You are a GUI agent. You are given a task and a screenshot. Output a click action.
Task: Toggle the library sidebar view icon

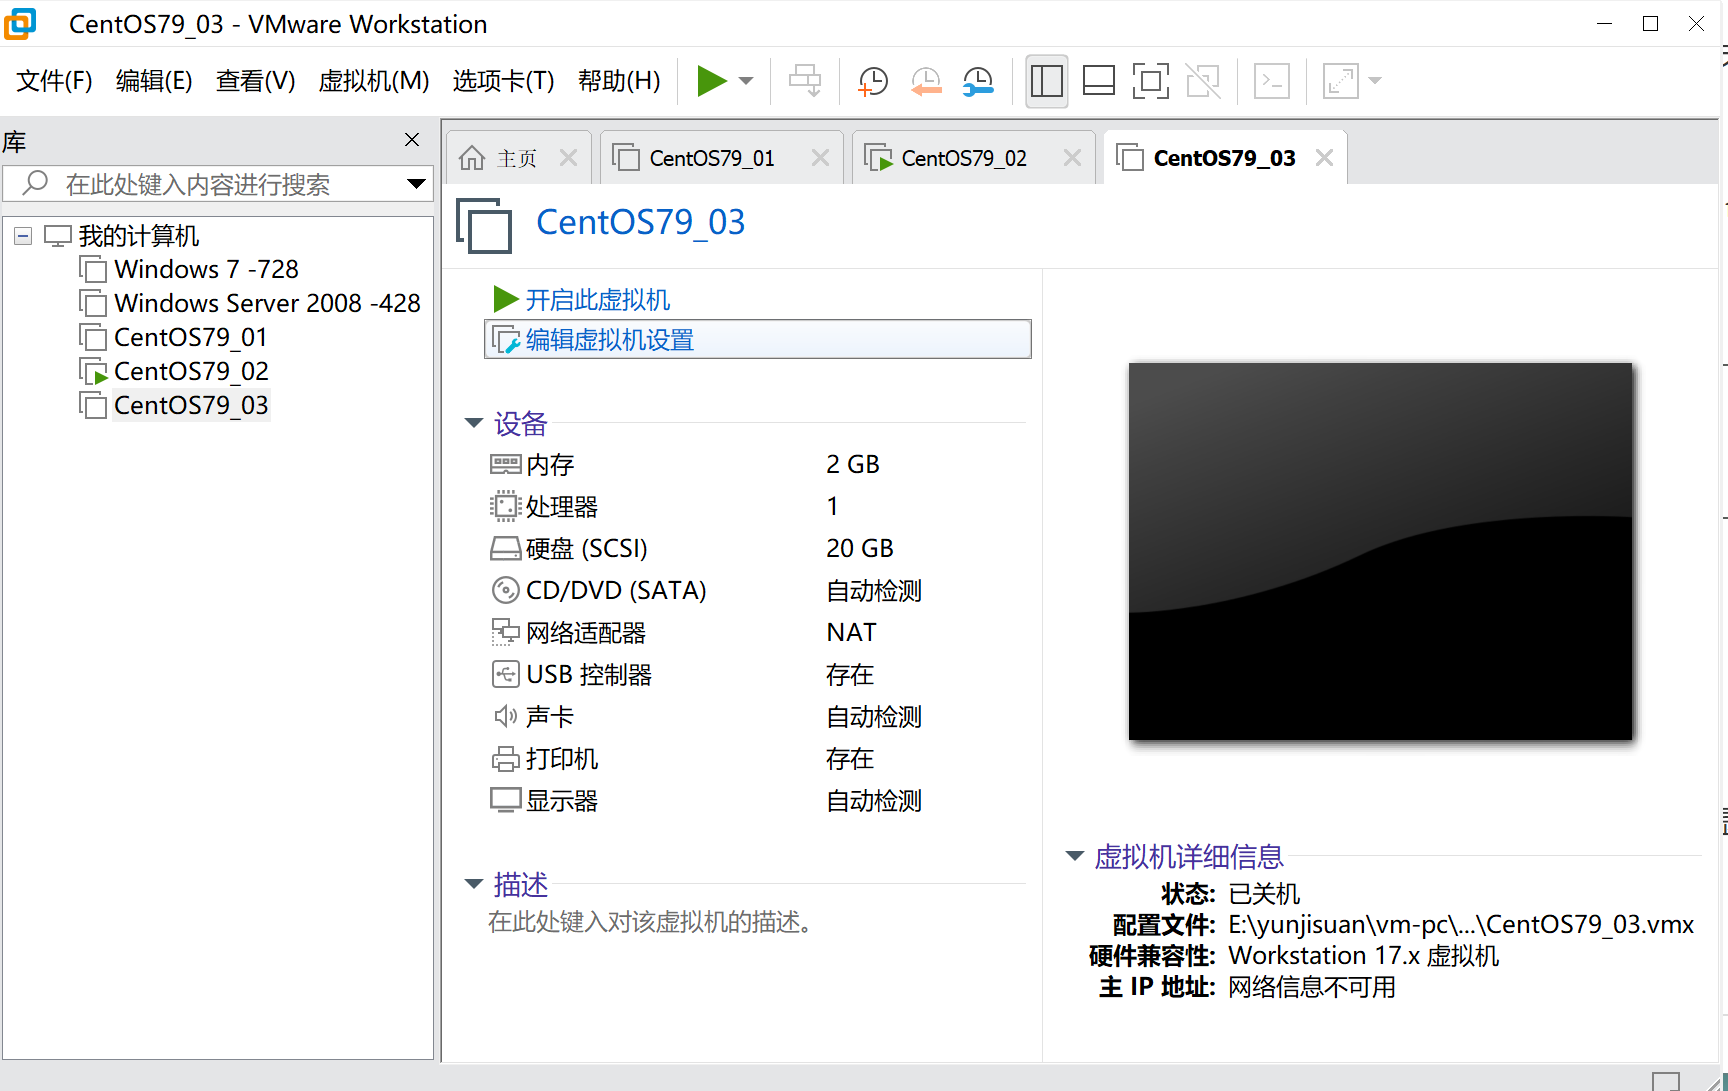point(1047,81)
